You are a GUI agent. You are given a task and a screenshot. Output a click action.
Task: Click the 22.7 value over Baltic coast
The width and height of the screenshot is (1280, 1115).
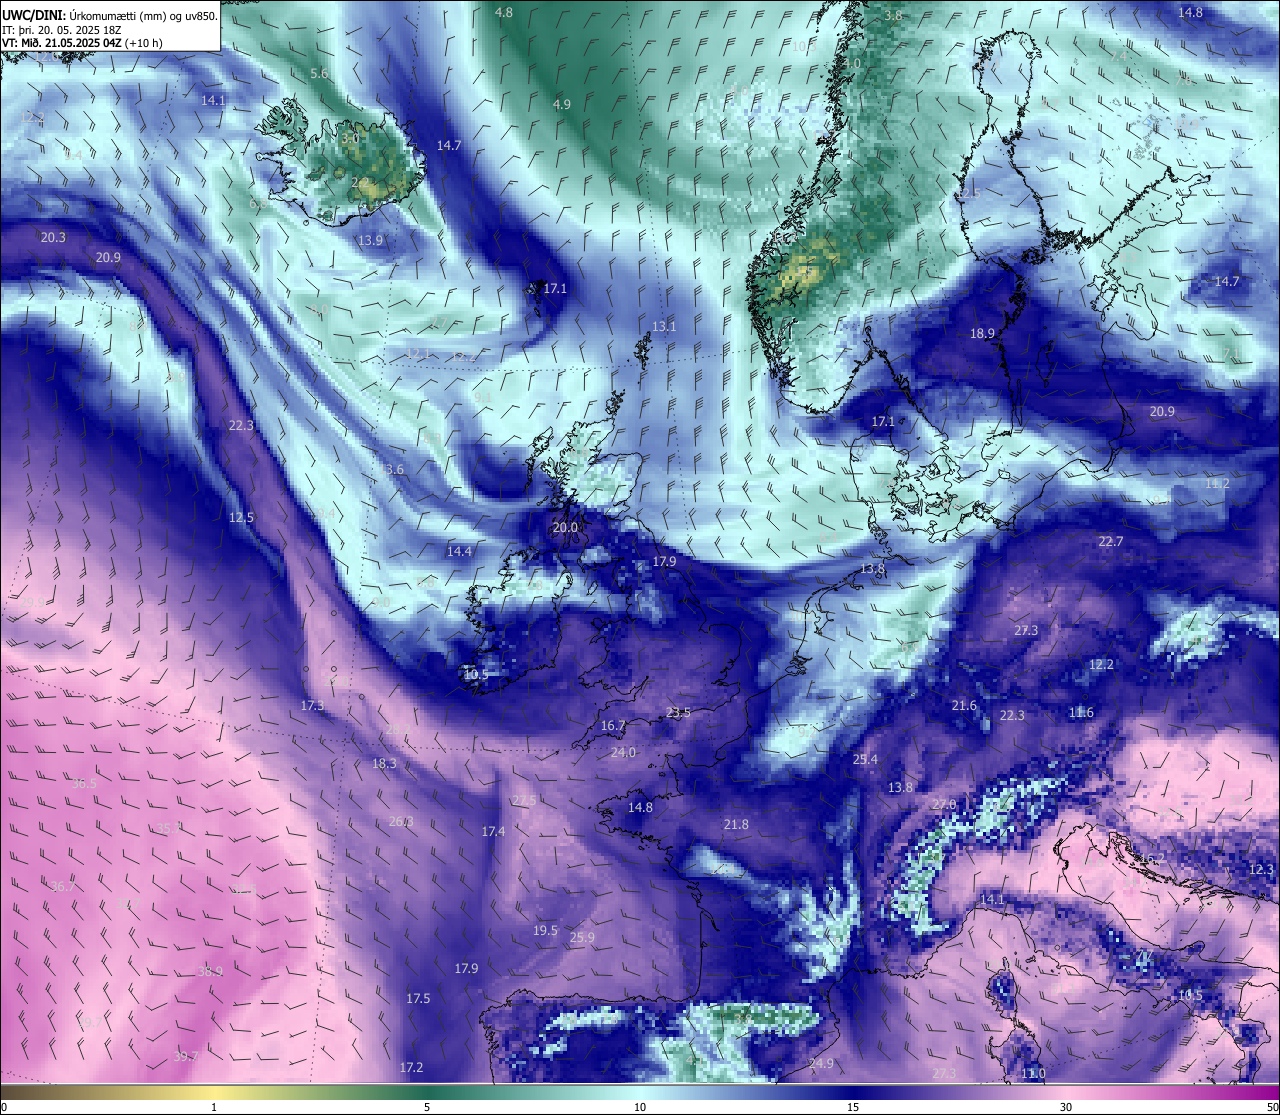(x=1111, y=541)
